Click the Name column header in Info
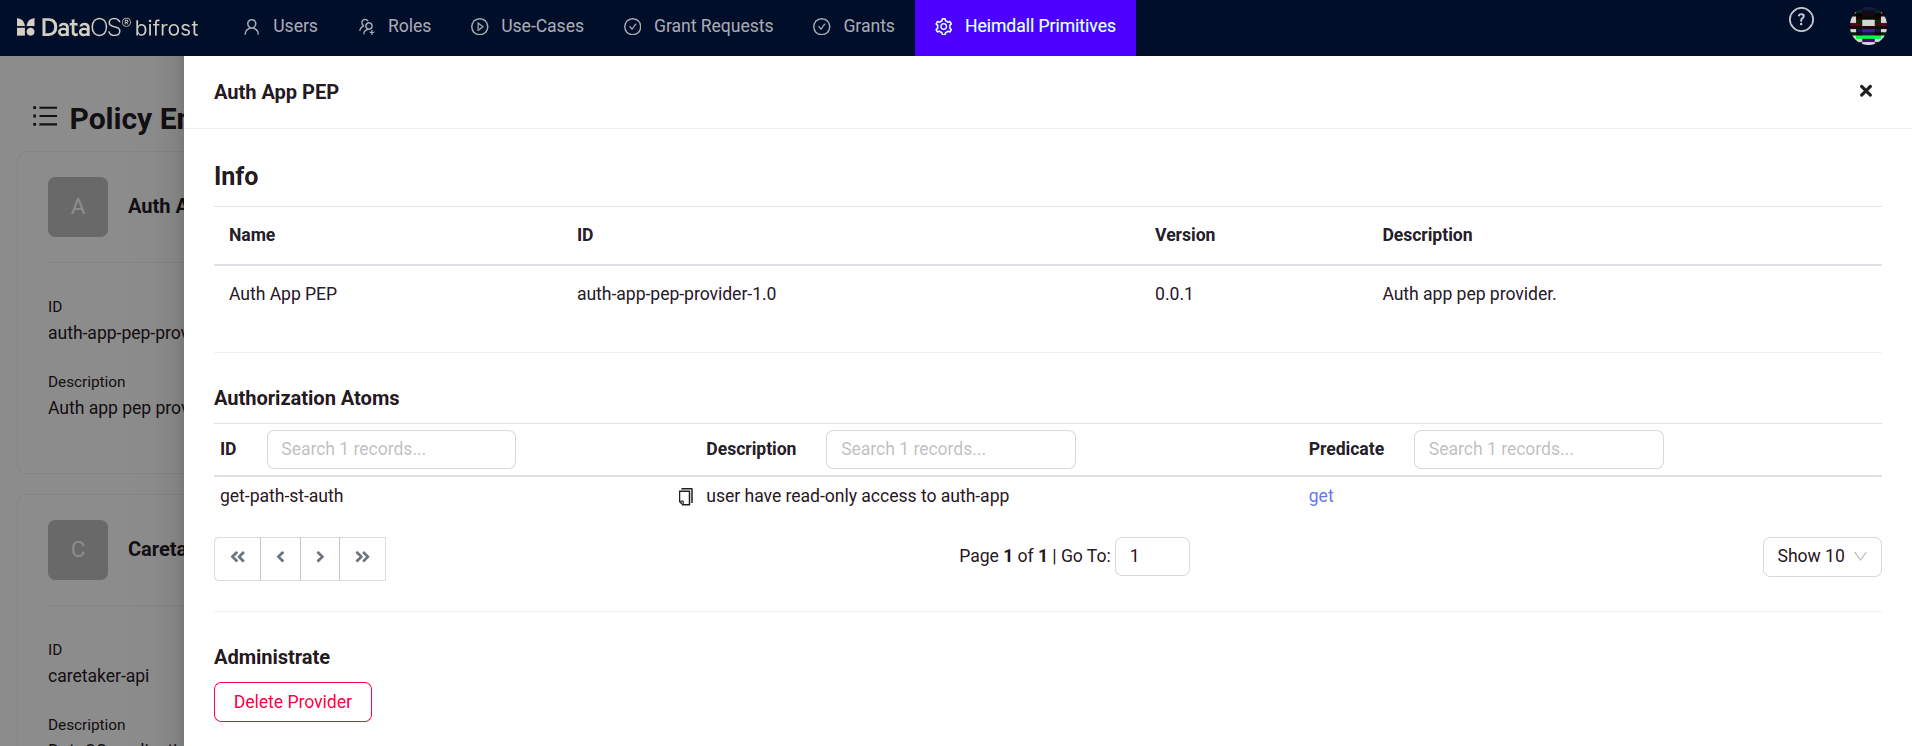The width and height of the screenshot is (1912, 746). coord(252,235)
